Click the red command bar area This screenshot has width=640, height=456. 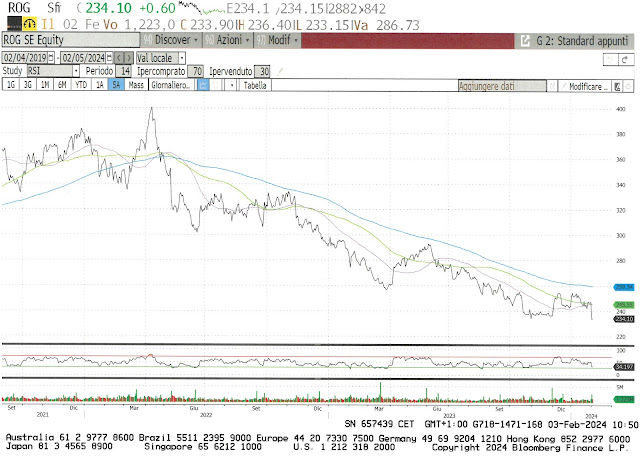[x=408, y=41]
